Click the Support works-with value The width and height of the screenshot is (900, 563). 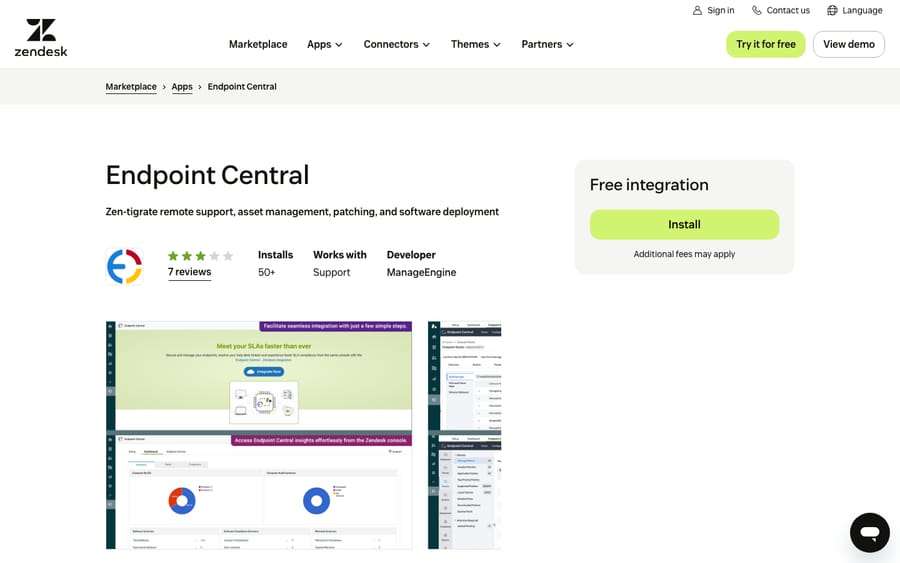tap(331, 273)
